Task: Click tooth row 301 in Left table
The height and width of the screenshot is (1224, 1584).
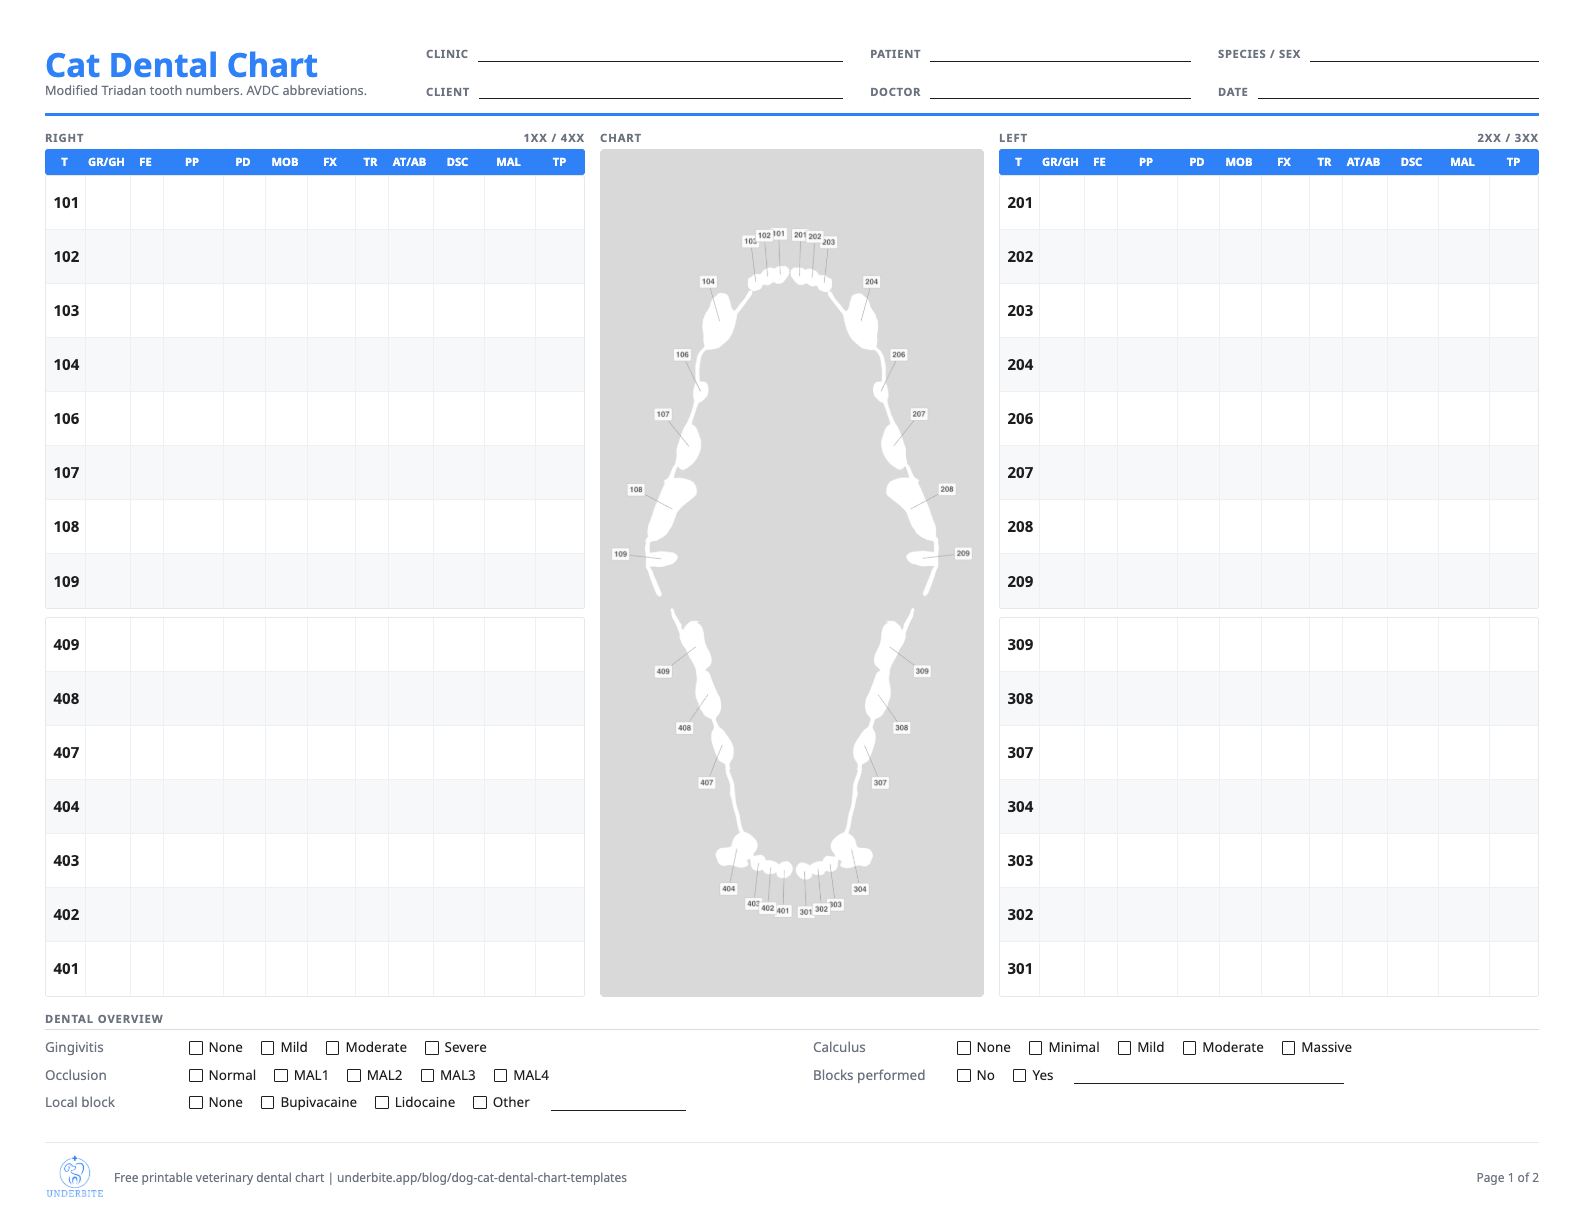Action: (1269, 969)
